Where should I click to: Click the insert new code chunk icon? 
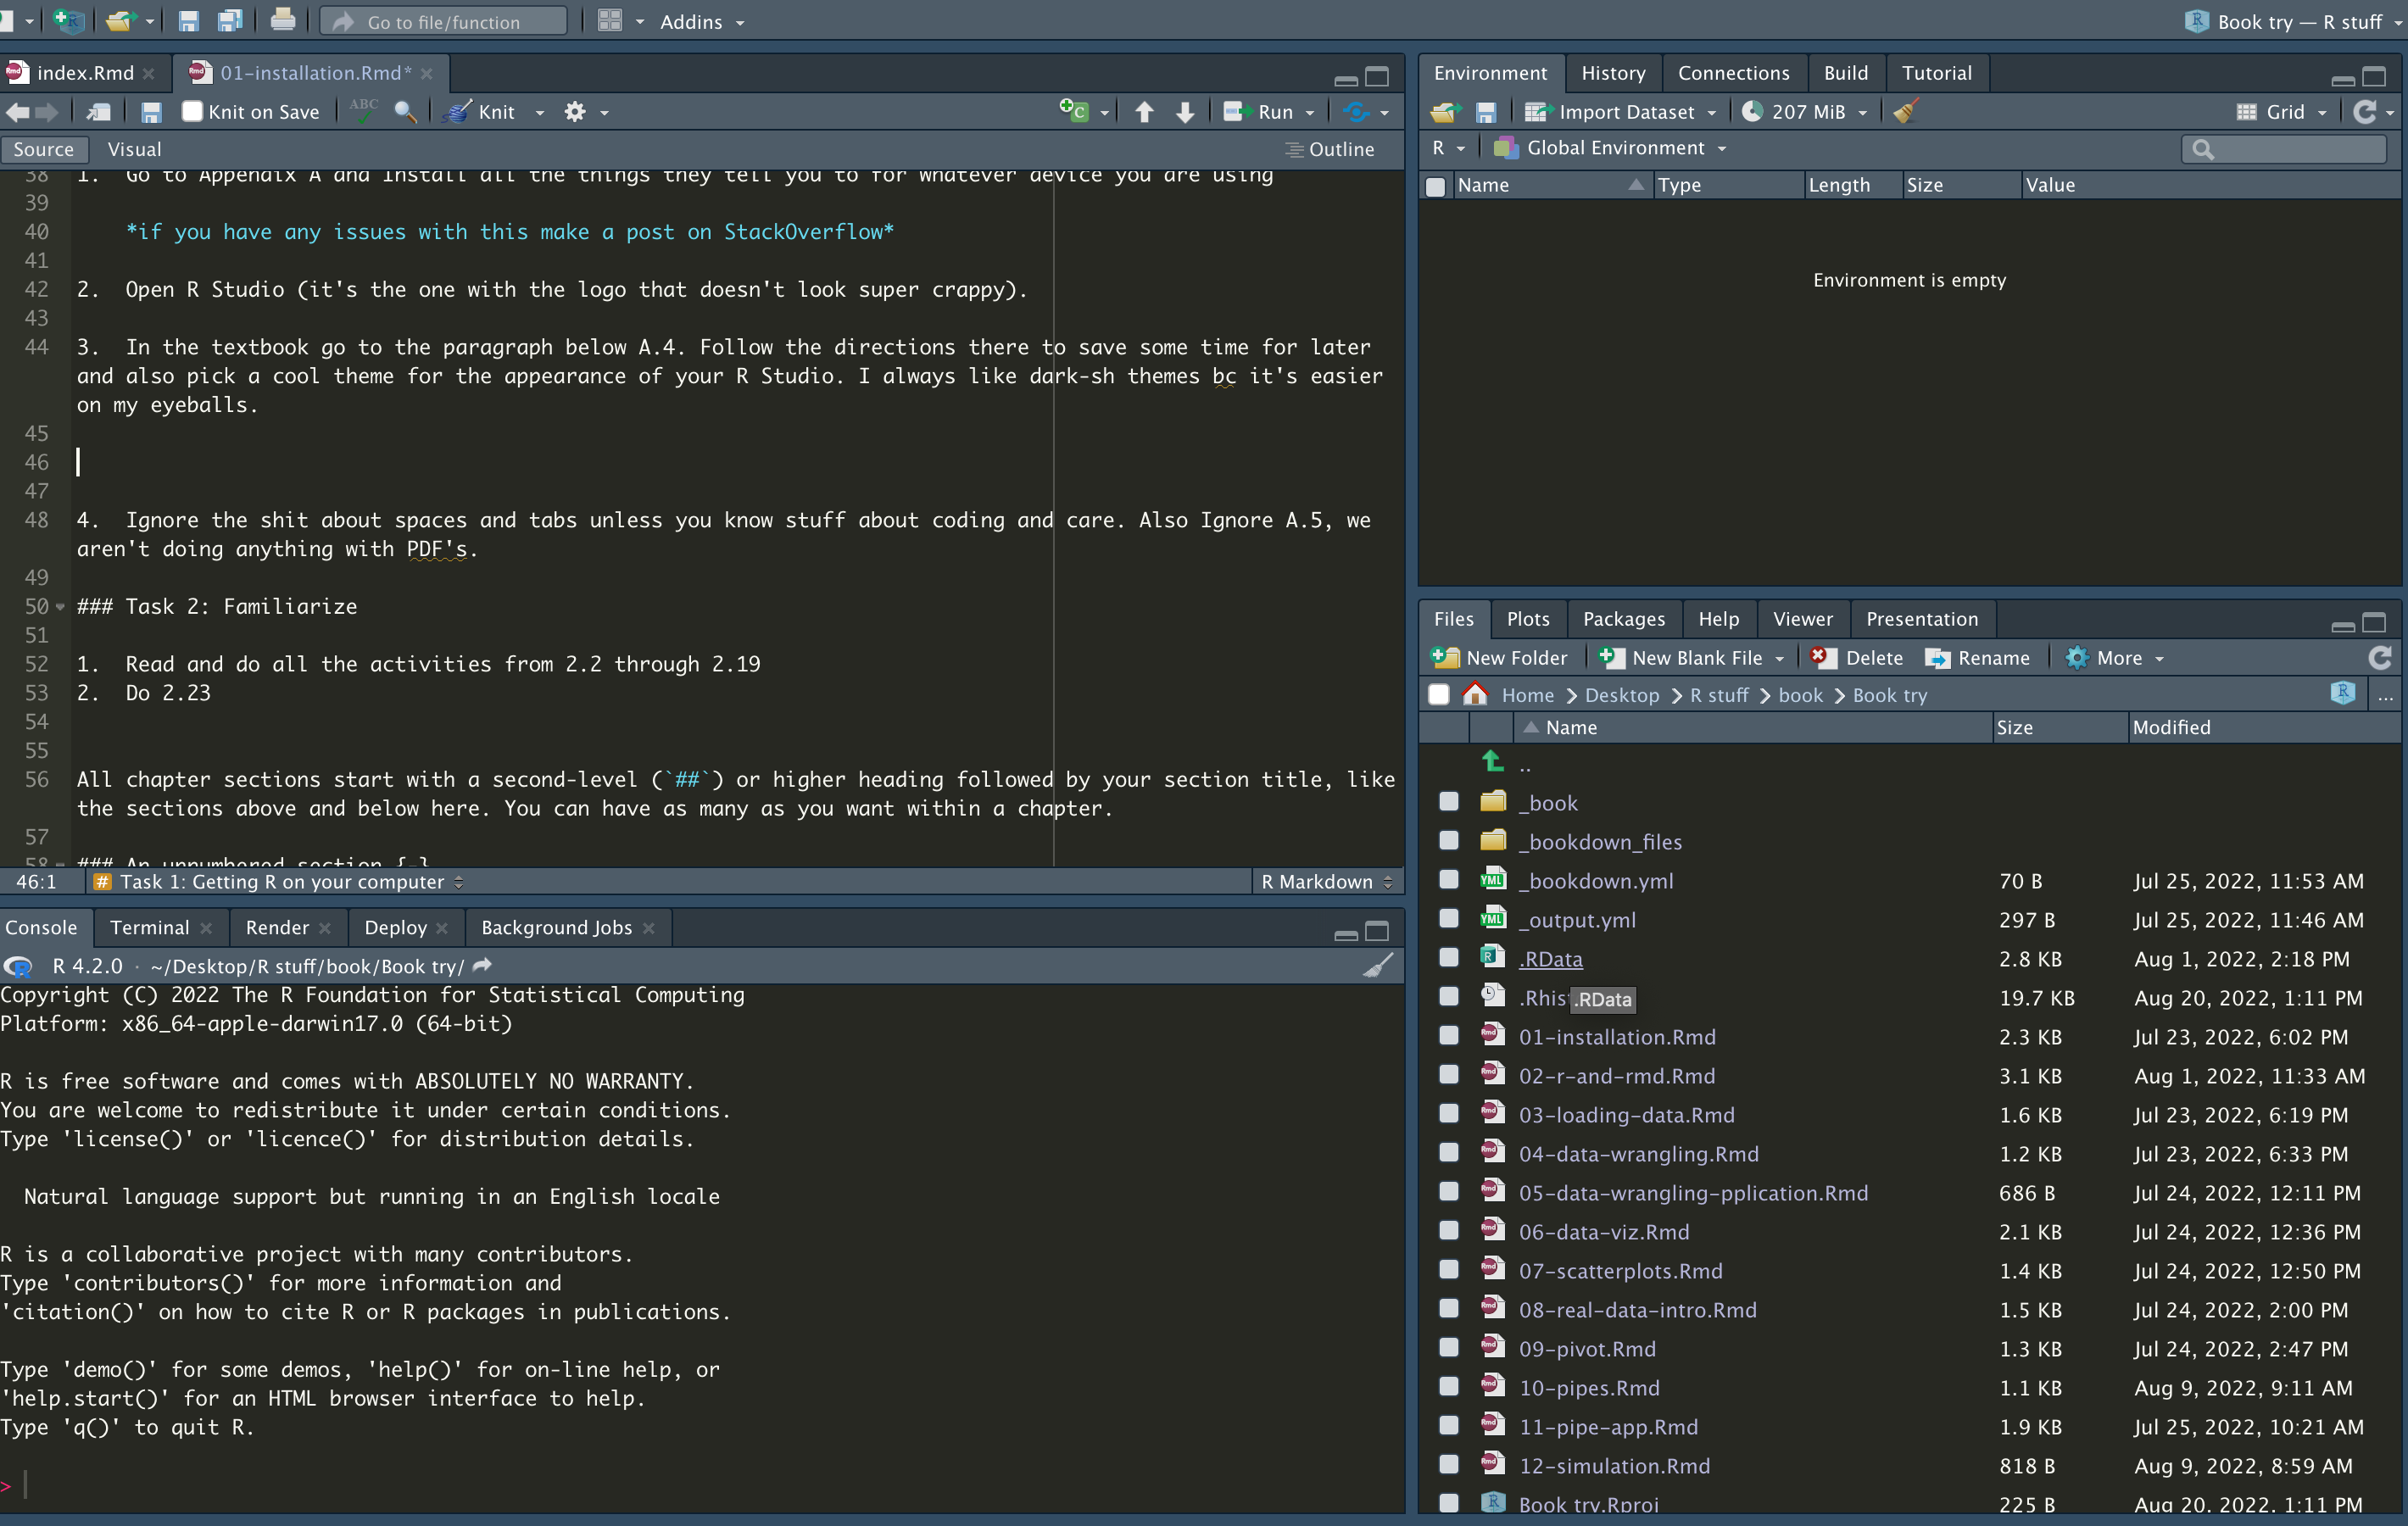click(x=1073, y=111)
